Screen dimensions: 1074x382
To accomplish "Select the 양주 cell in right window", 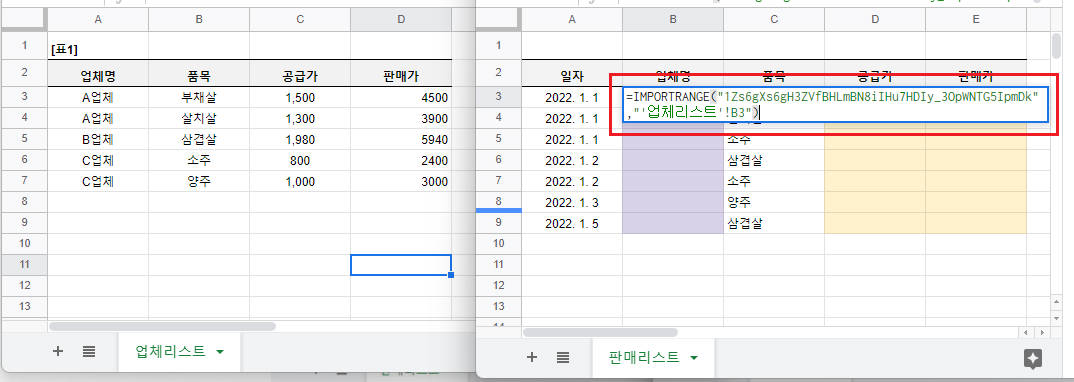I will click(x=774, y=202).
